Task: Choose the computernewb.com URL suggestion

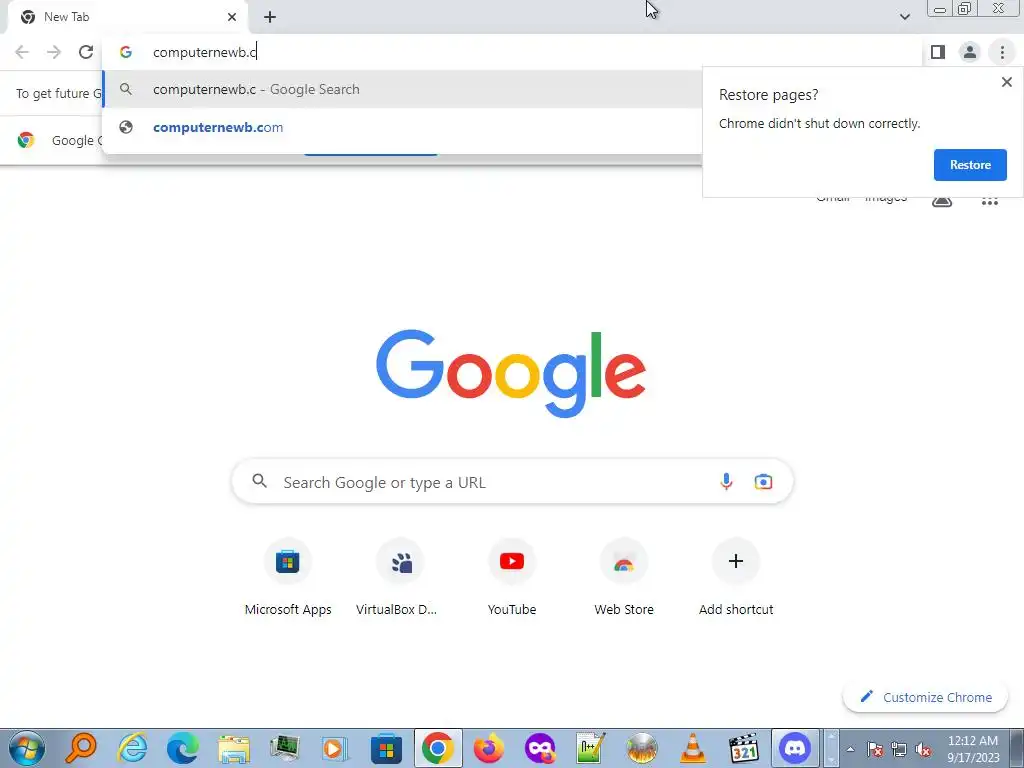Action: pyautogui.click(x=402, y=127)
